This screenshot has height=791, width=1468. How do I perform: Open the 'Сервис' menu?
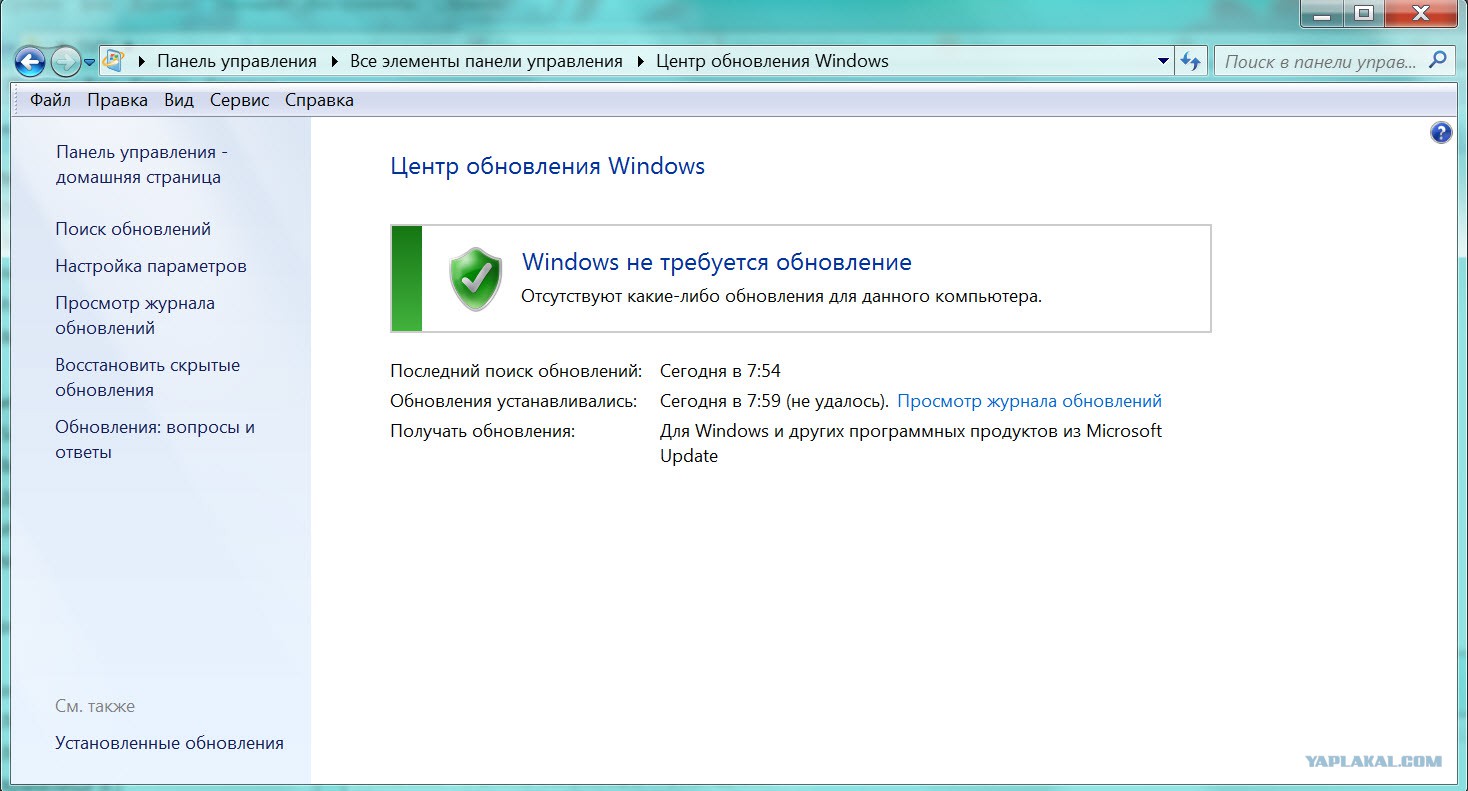coord(239,100)
